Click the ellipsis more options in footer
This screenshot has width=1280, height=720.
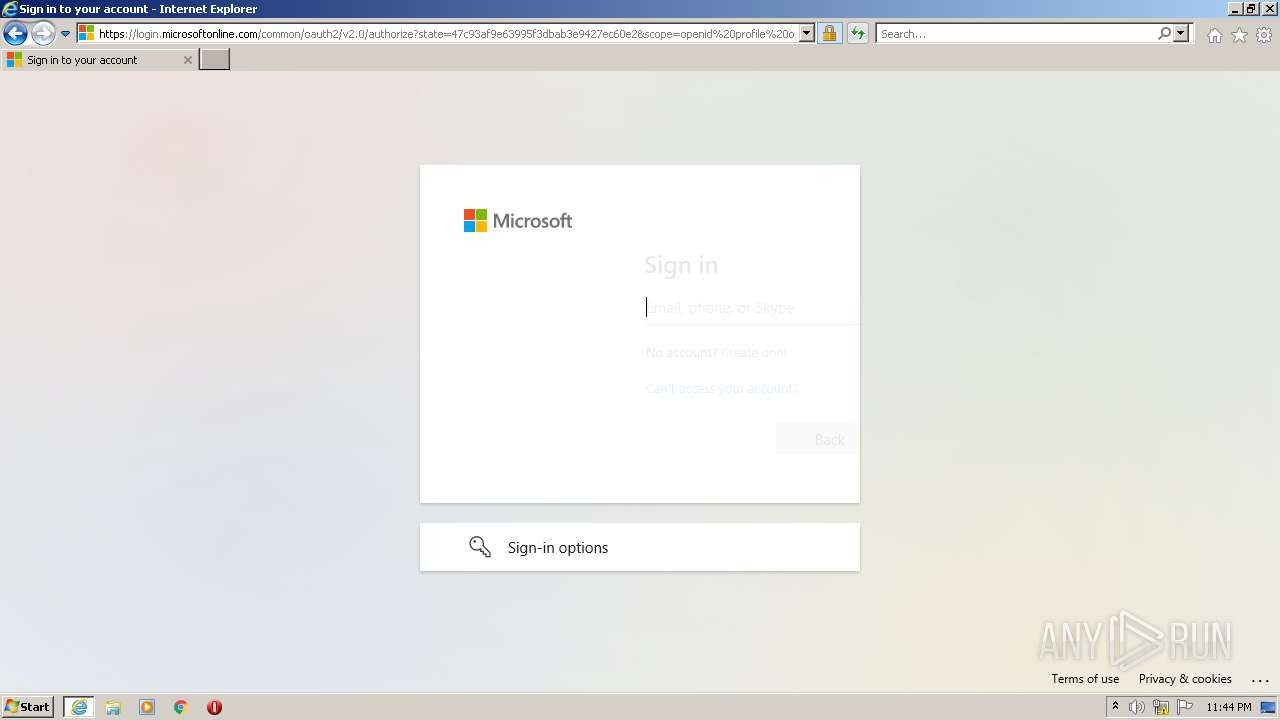coord(1260,679)
